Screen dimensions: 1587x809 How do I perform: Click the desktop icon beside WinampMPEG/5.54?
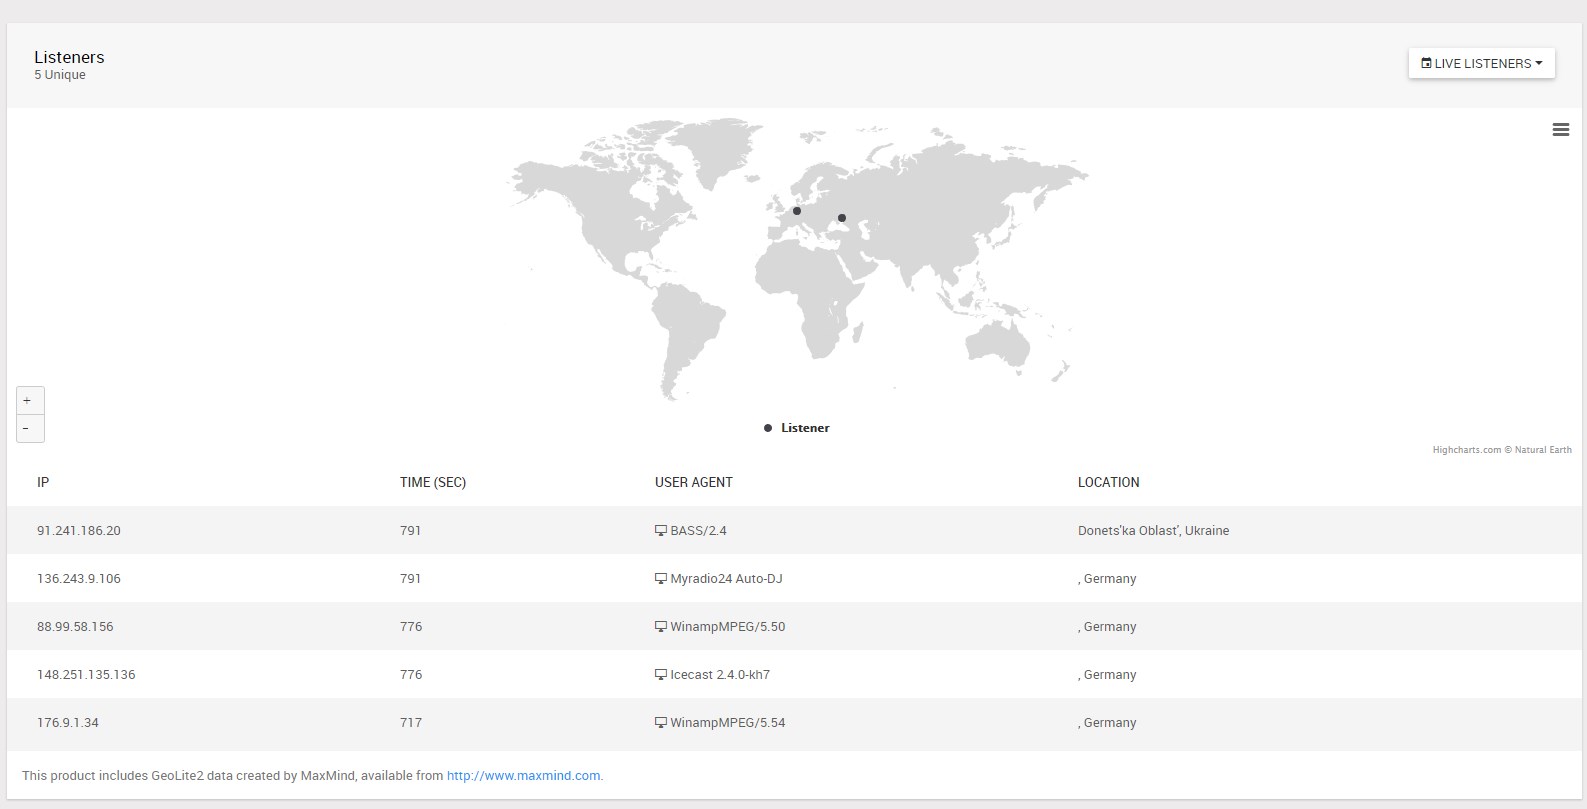[x=661, y=722]
